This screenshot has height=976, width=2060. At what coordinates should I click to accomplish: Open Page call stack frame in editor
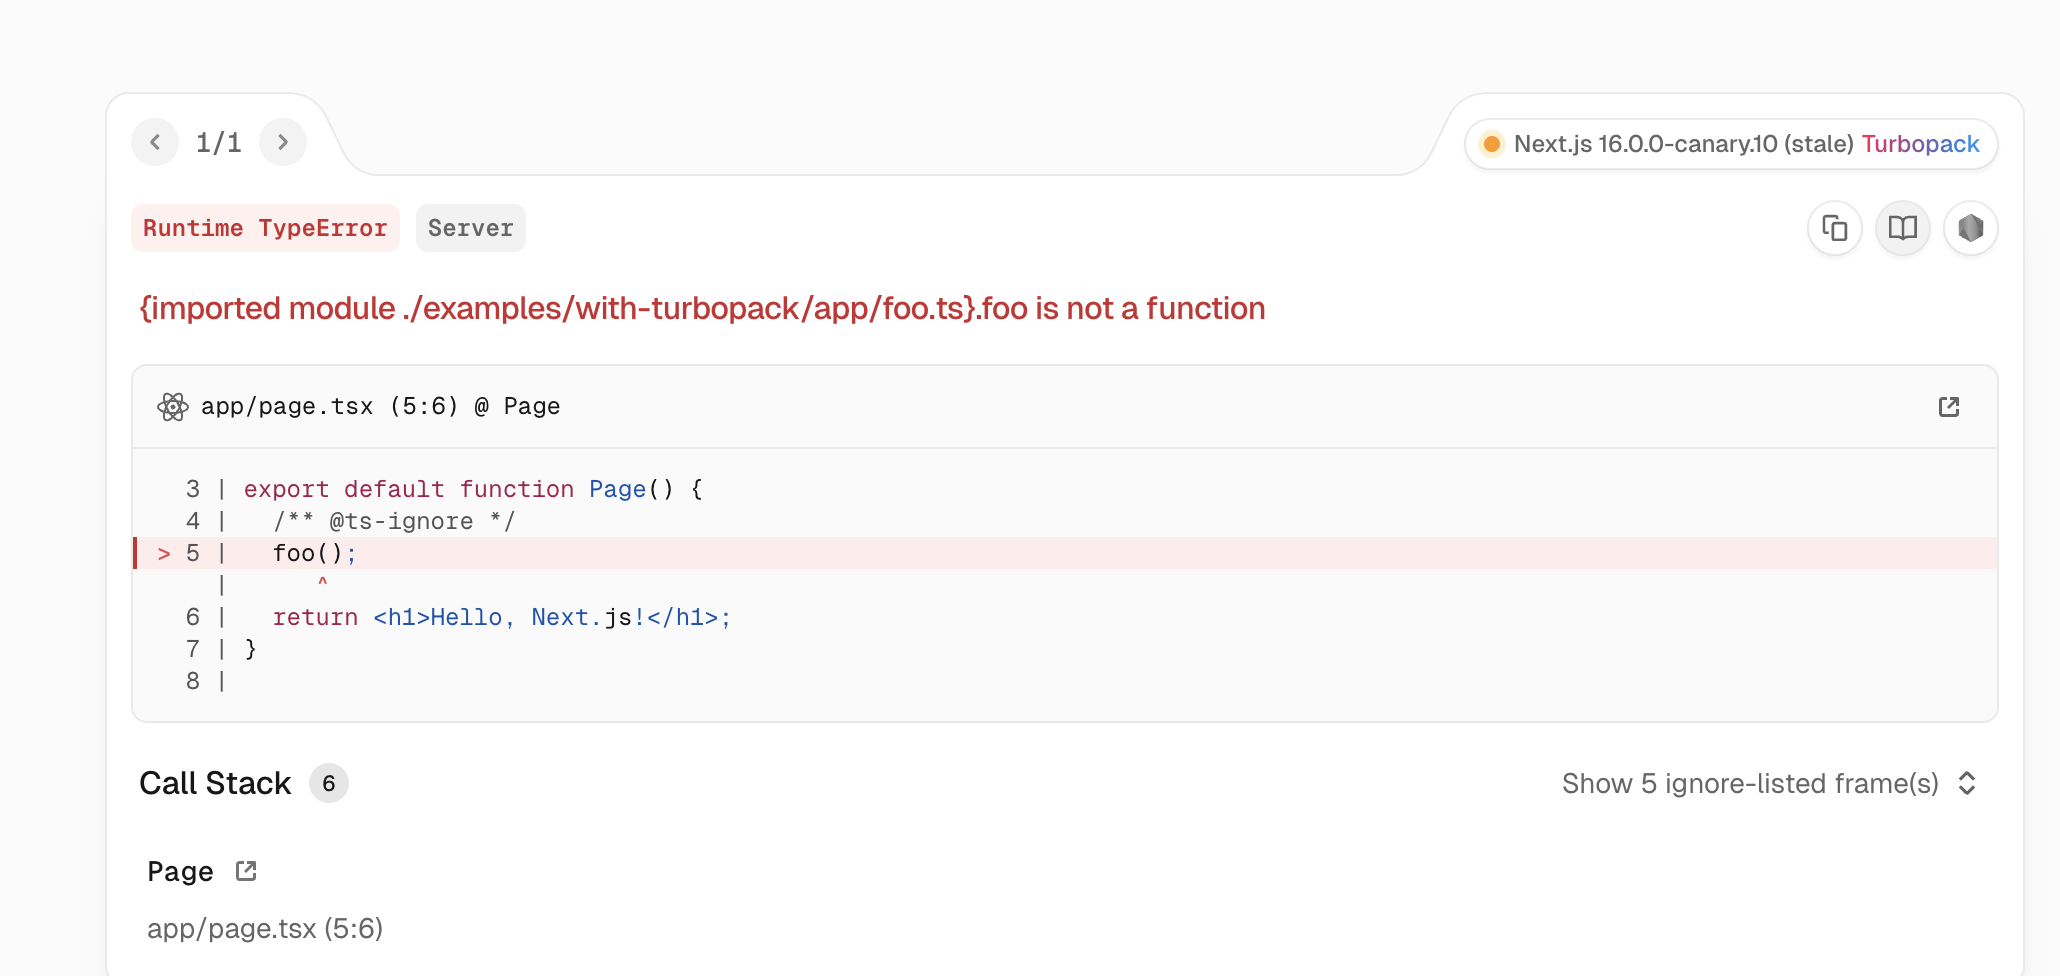click(x=246, y=871)
